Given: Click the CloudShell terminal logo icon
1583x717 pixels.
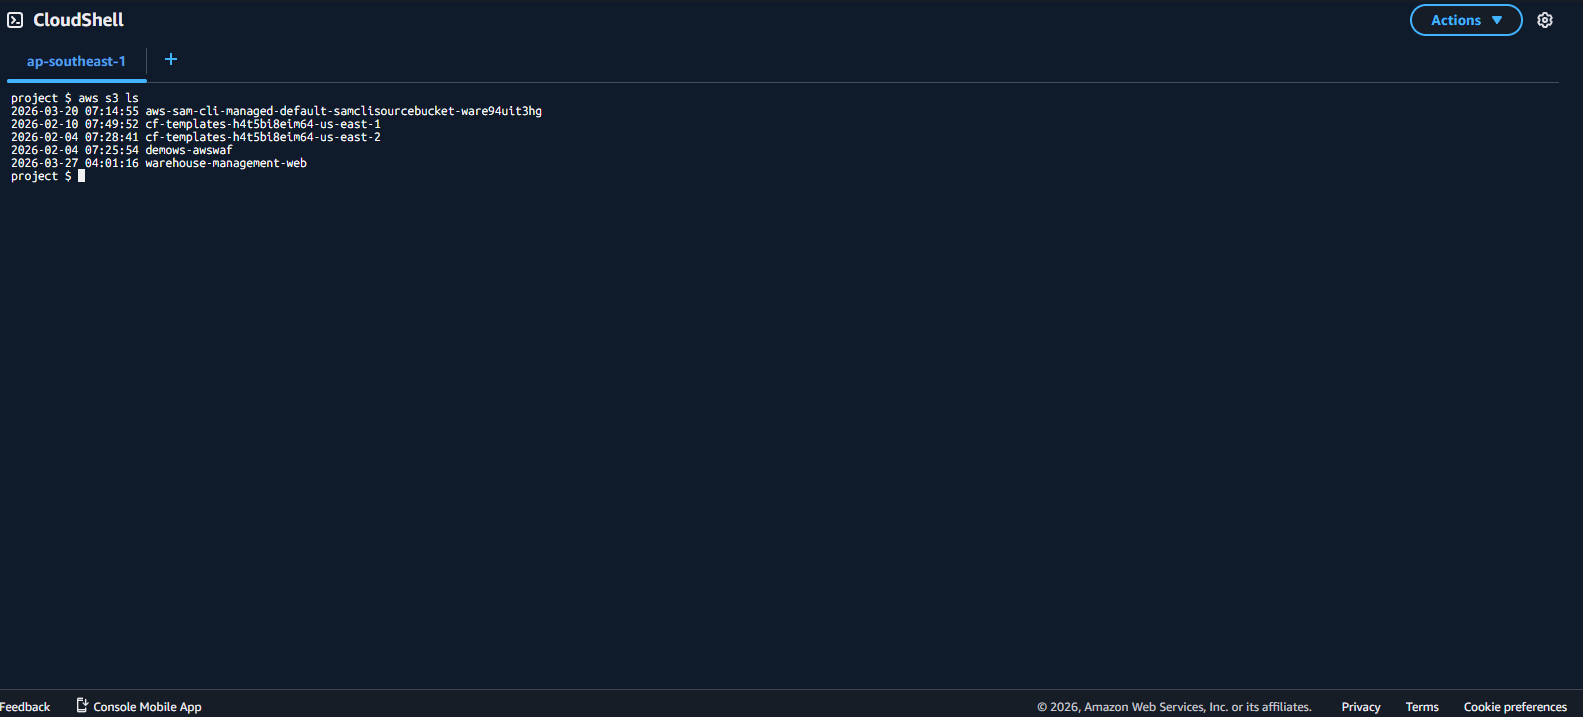Looking at the screenshot, I should [x=15, y=20].
